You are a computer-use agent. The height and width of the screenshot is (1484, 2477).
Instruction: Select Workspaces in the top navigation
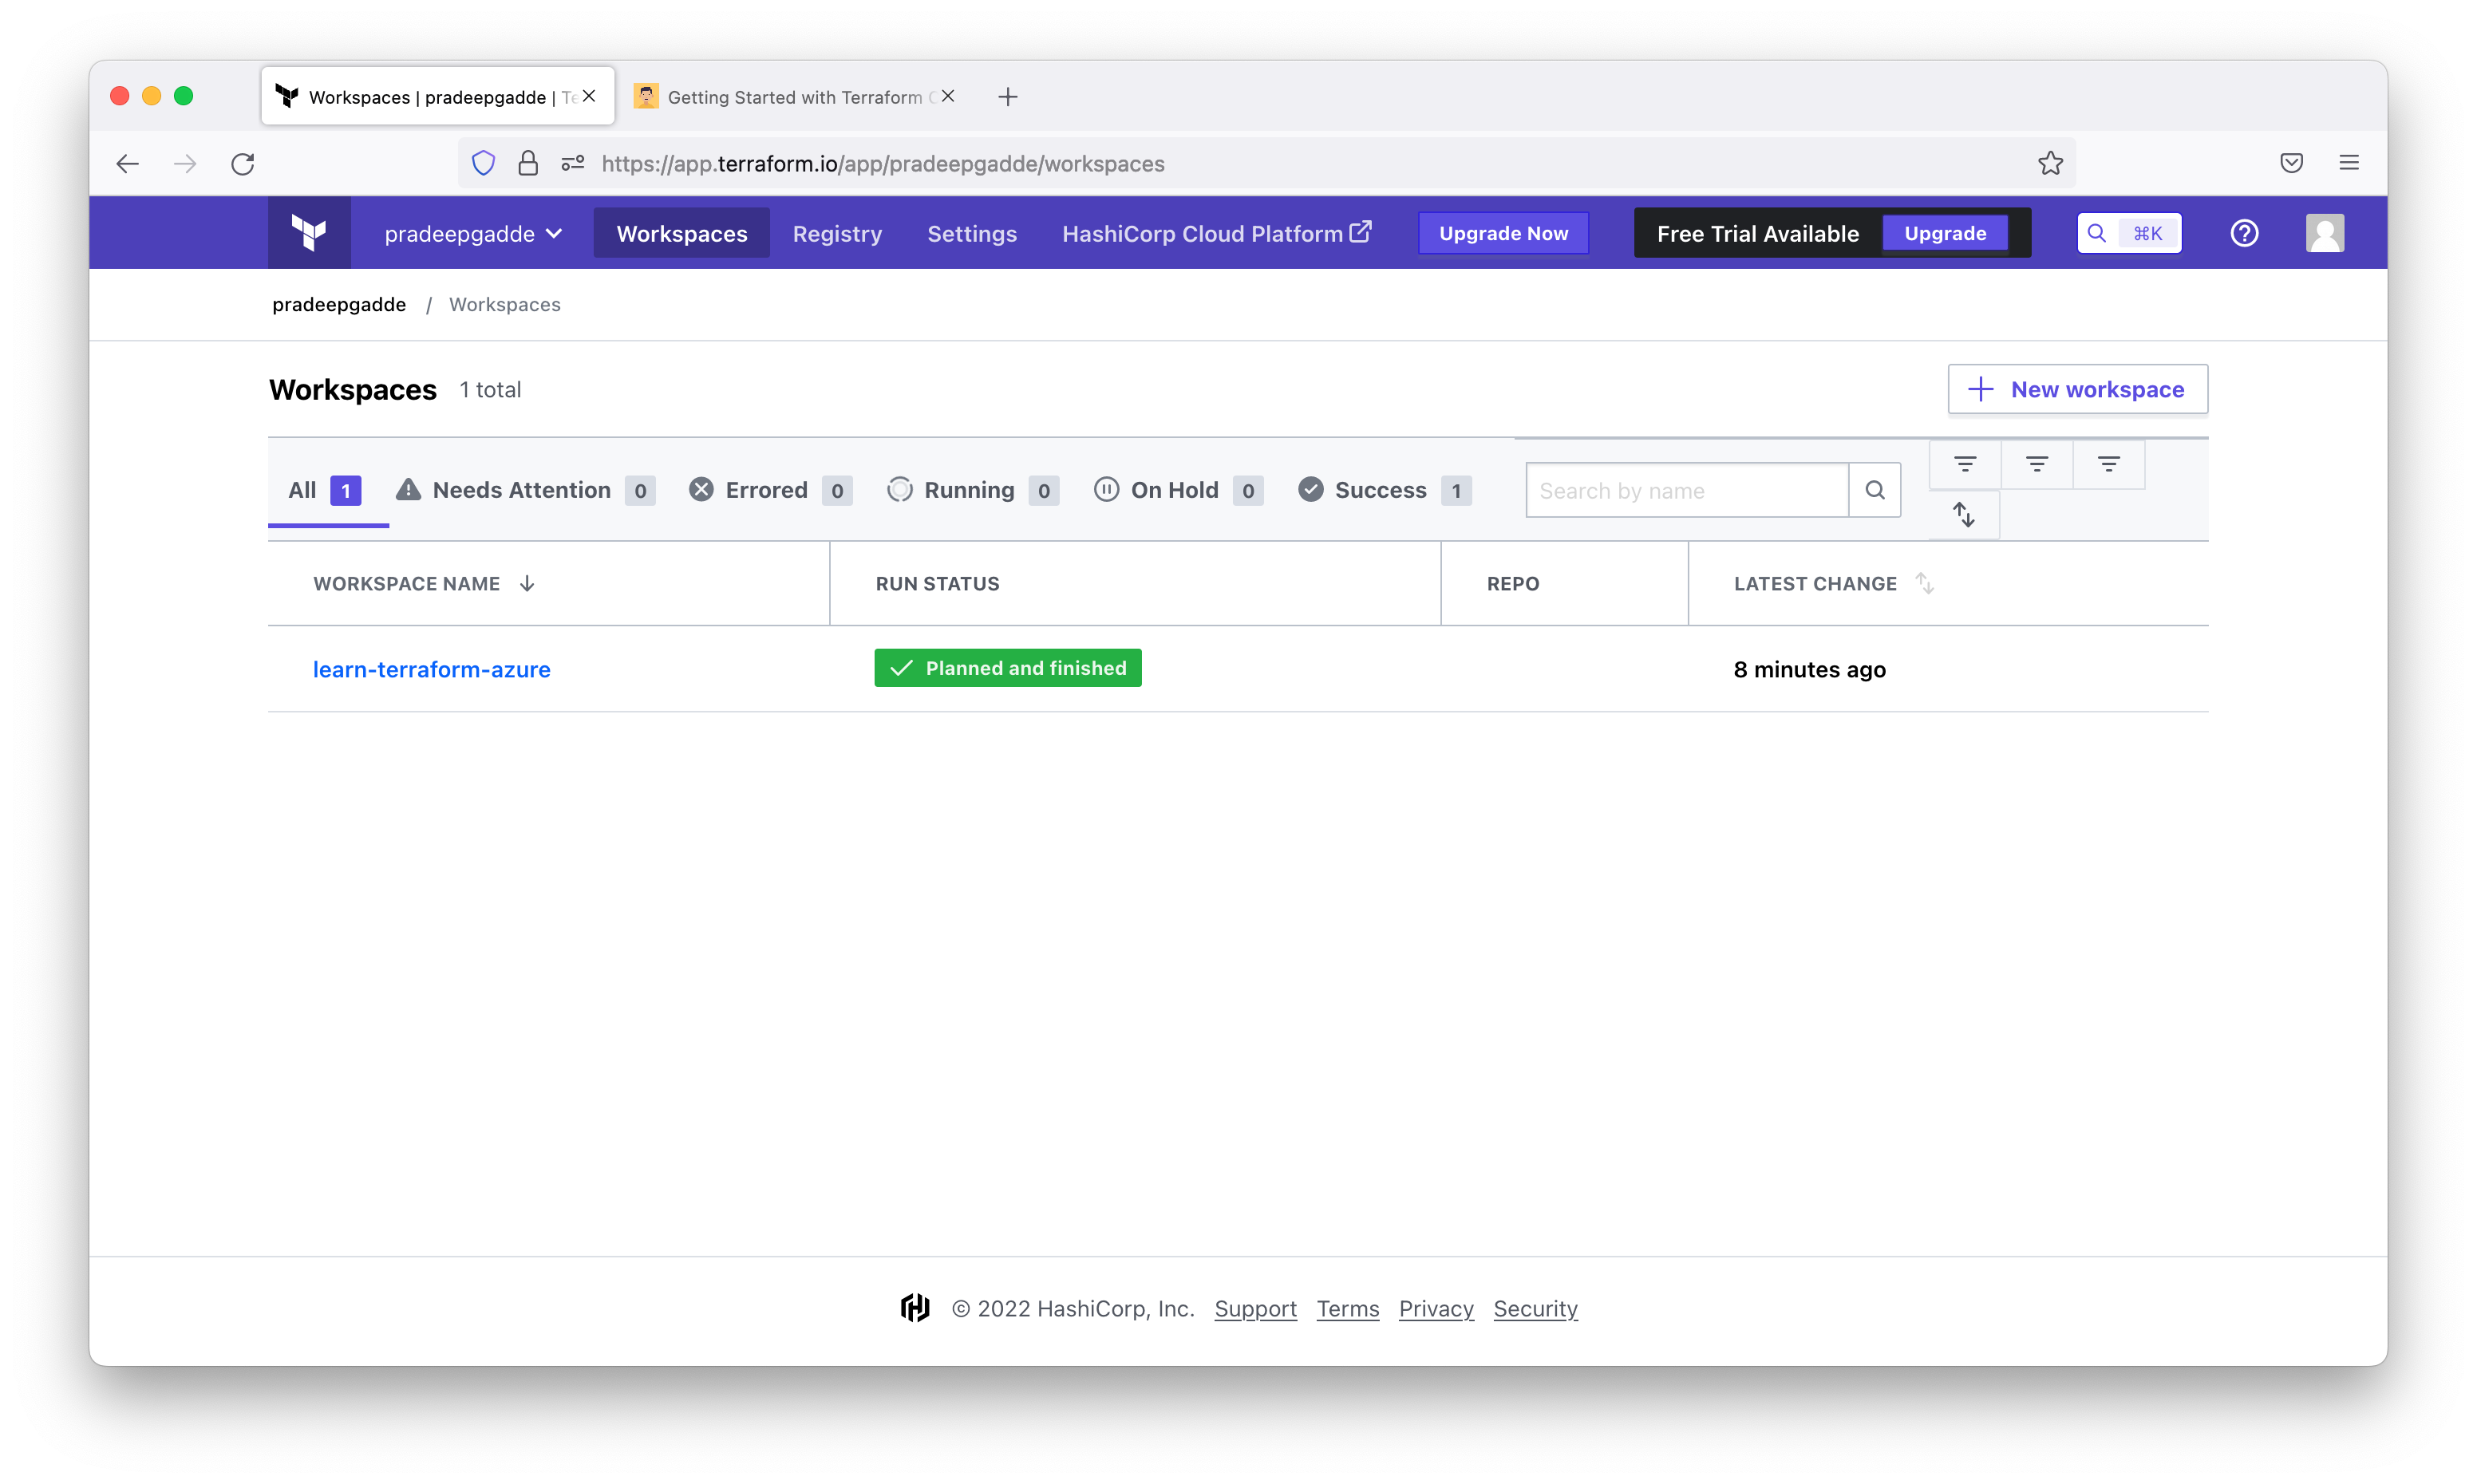pos(682,233)
